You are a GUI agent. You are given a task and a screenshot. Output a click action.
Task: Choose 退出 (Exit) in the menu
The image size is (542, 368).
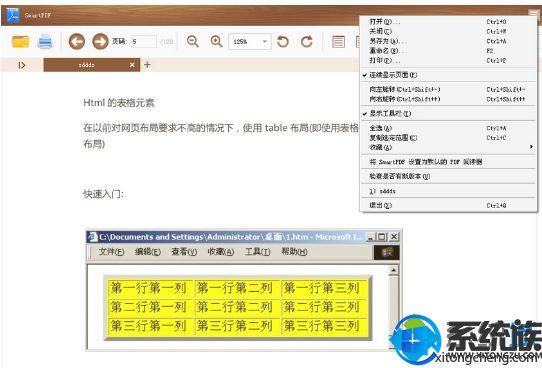[449, 205]
